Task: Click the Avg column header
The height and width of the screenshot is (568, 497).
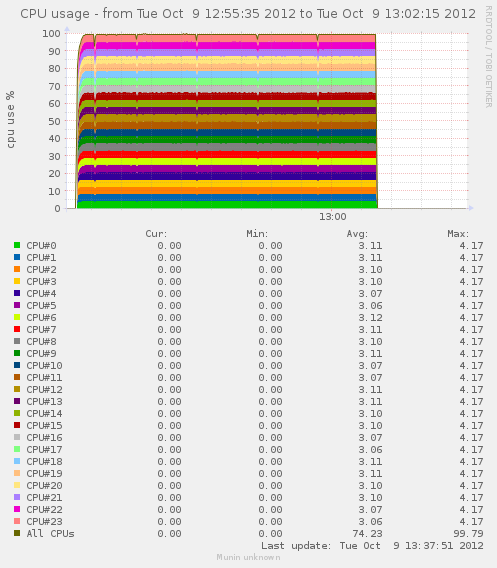Action: click(x=357, y=234)
